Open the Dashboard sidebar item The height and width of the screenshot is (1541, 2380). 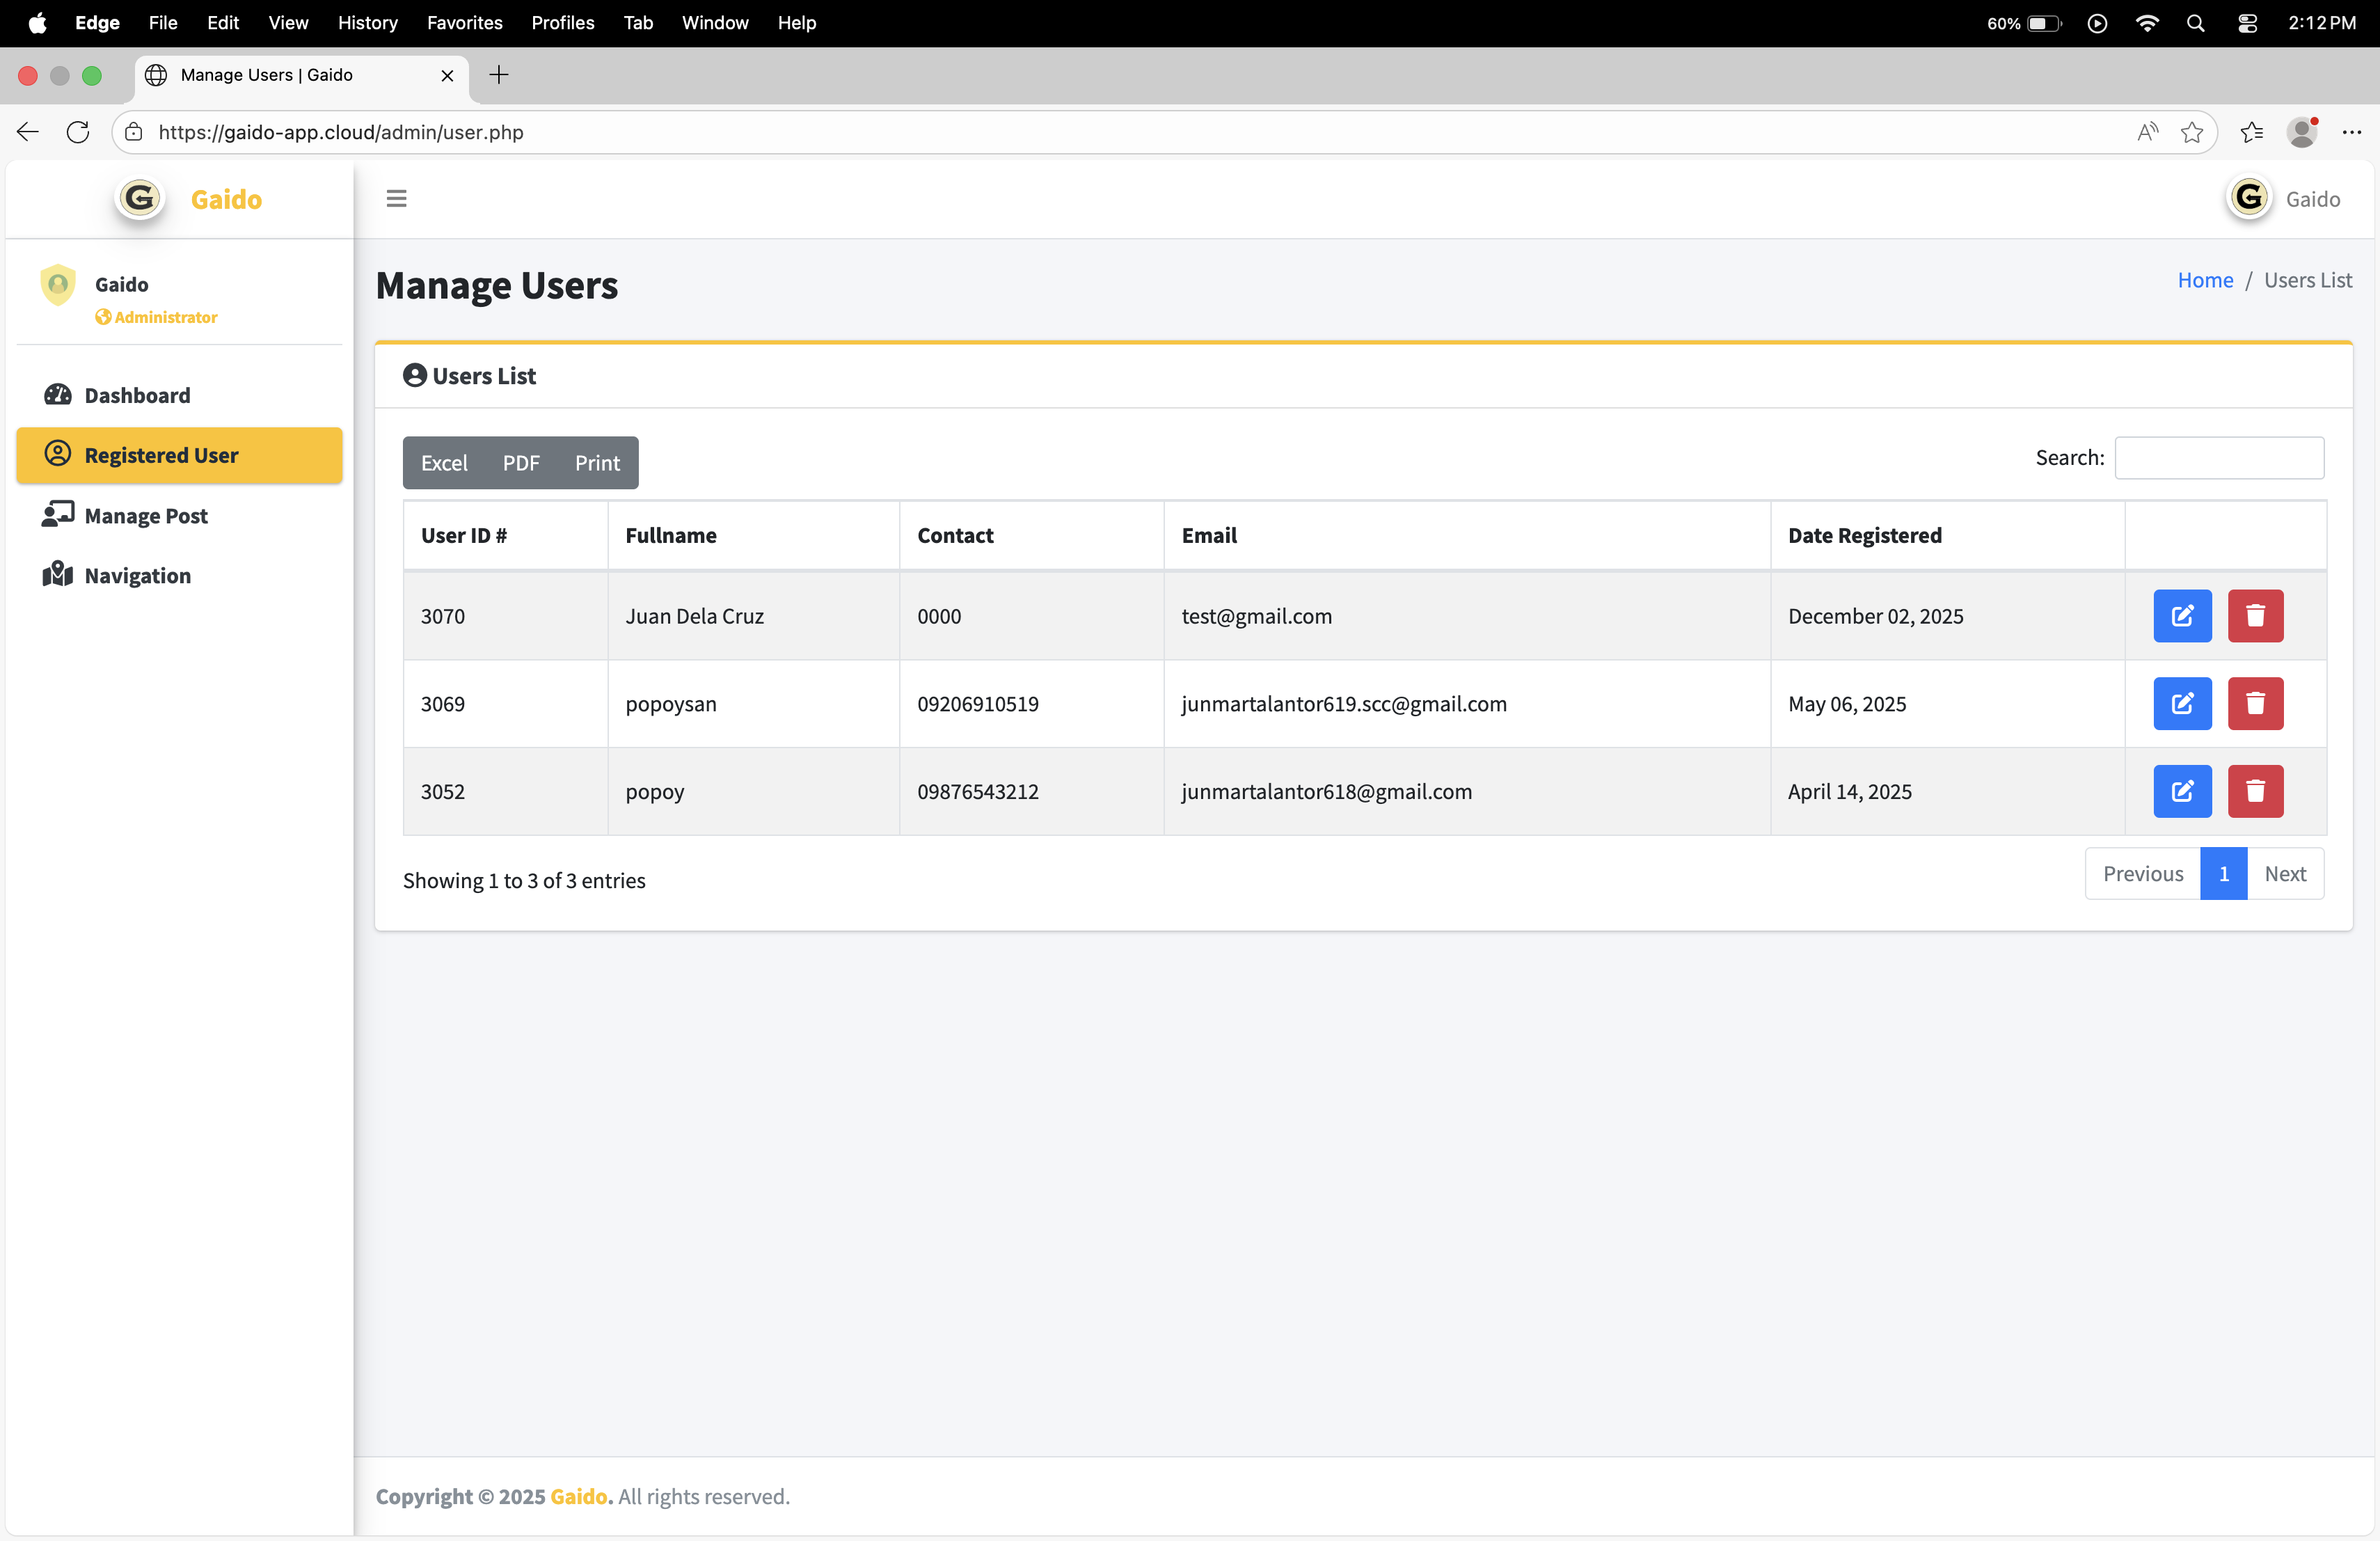coord(137,395)
